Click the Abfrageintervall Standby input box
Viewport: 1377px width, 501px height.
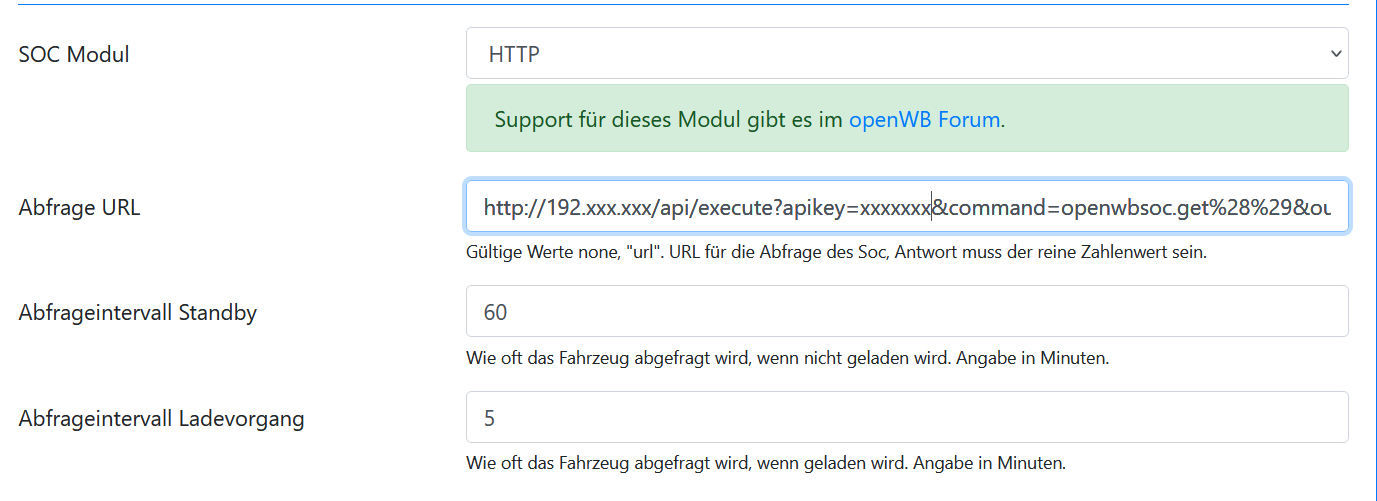point(906,312)
